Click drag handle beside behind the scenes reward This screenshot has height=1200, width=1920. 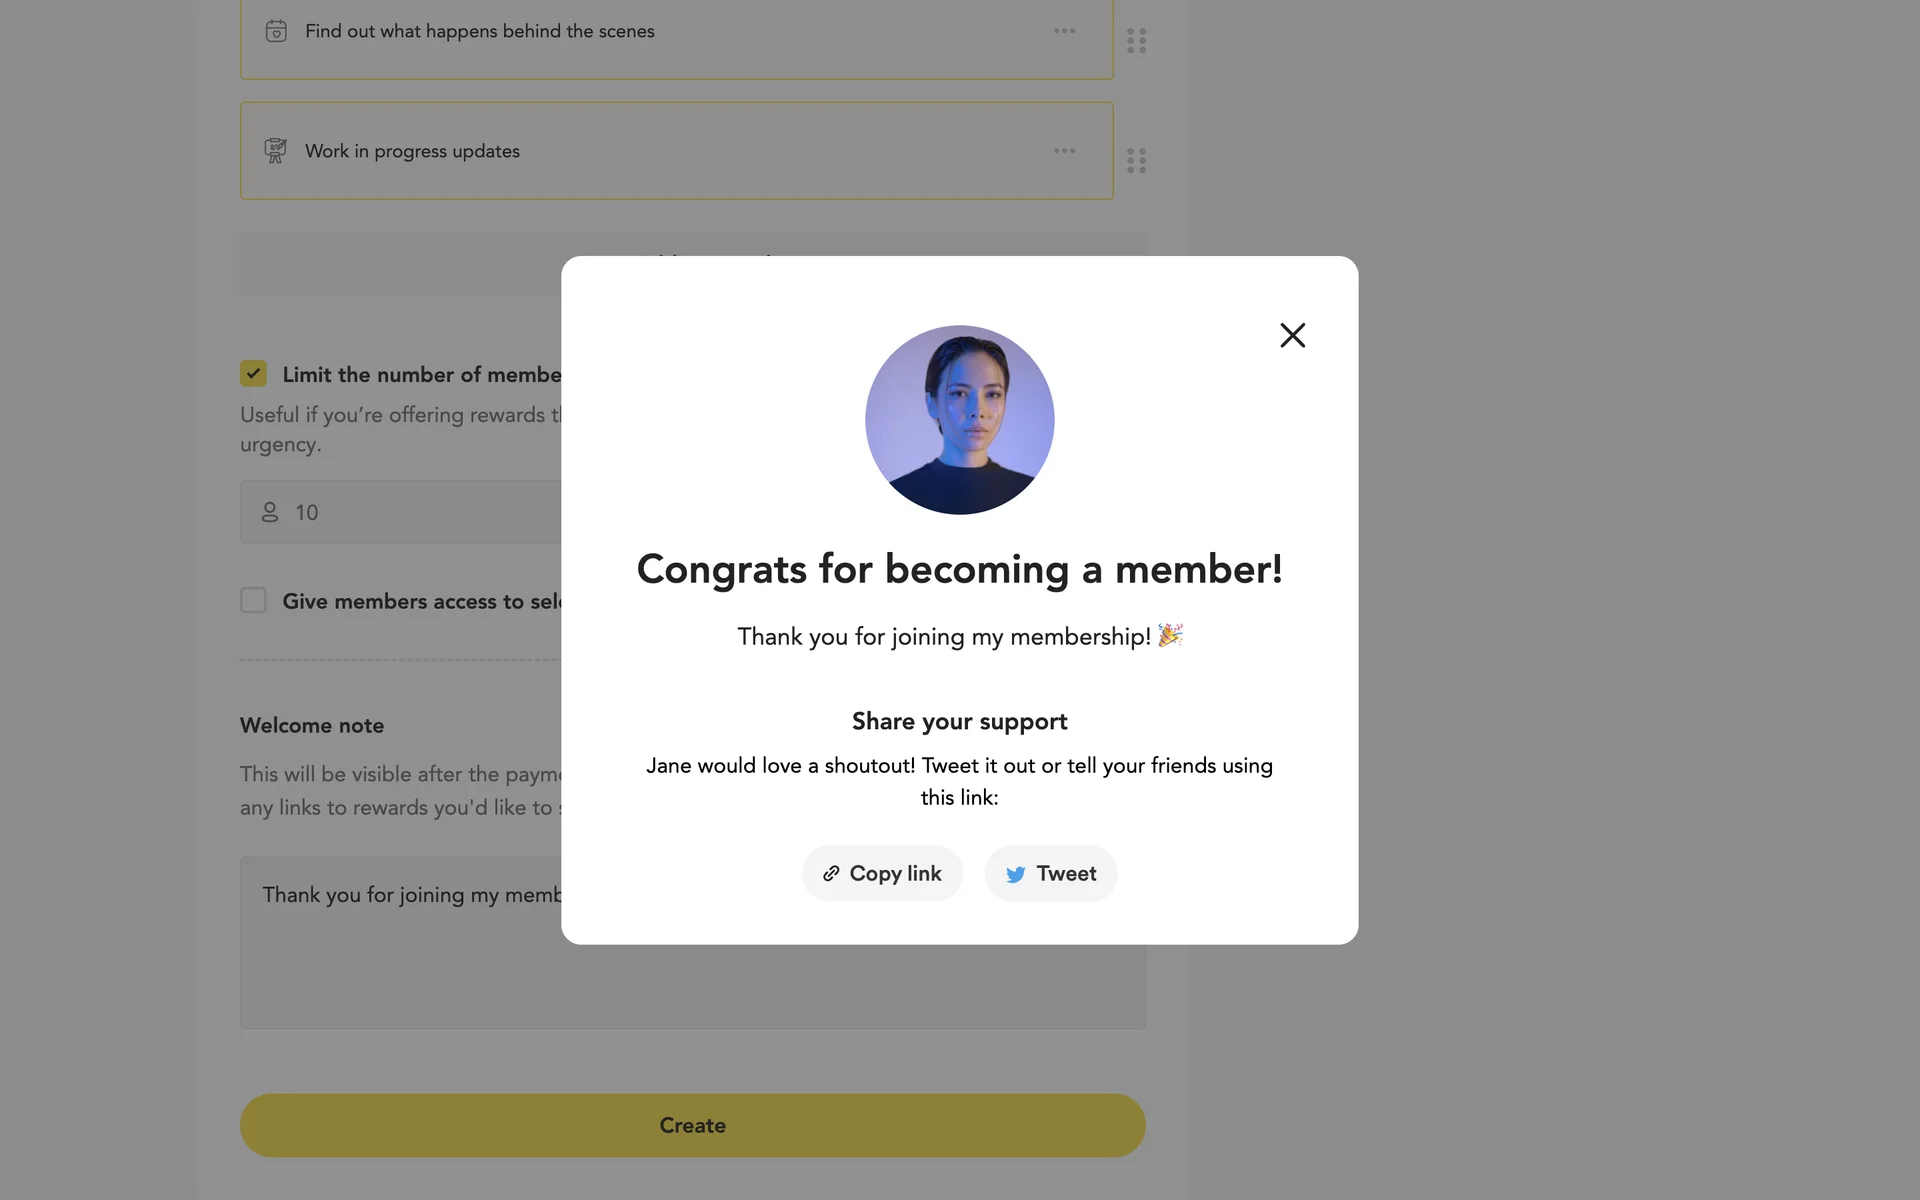coord(1136,41)
